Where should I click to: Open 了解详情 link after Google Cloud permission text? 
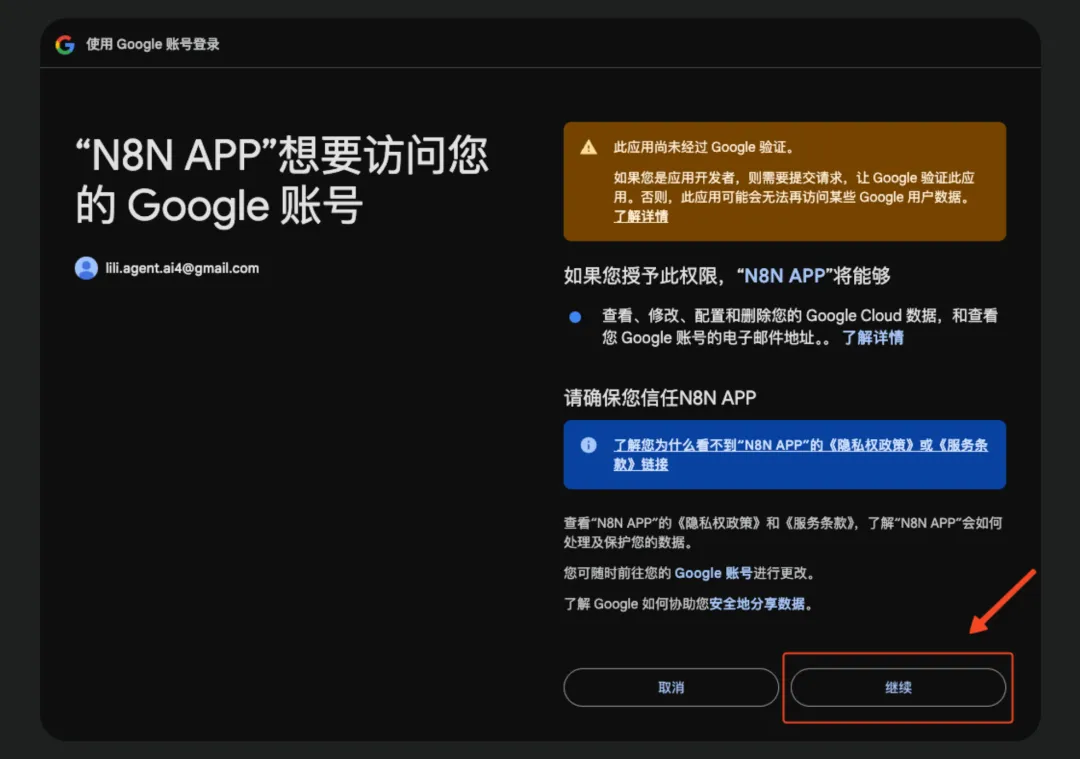pyautogui.click(x=873, y=337)
